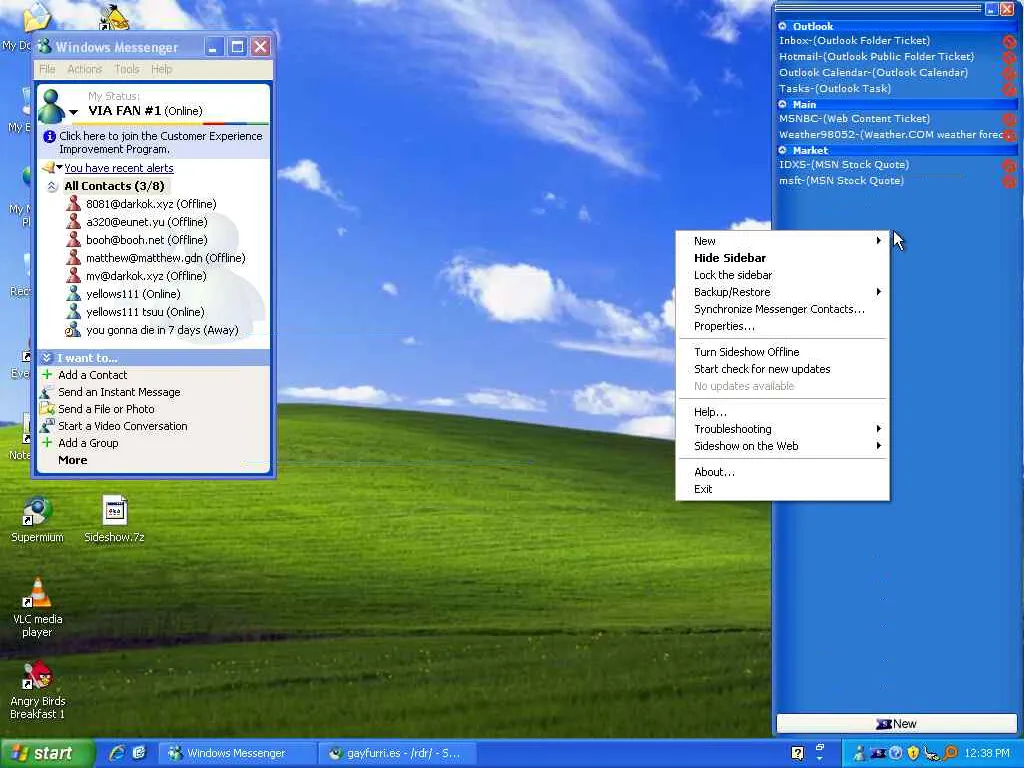Click the red icon beside Inbox ticket
Image resolution: width=1024 pixels, height=768 pixels.
click(1009, 42)
